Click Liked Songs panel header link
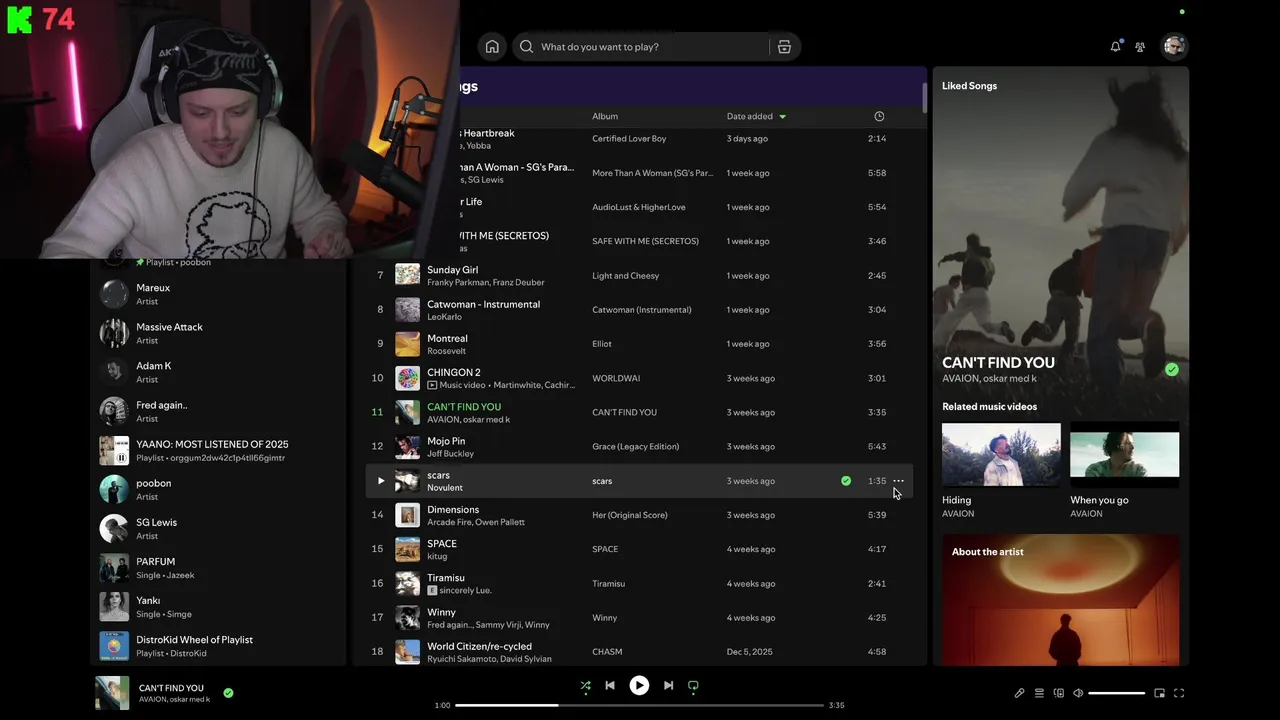This screenshot has height=720, width=1280. click(969, 86)
